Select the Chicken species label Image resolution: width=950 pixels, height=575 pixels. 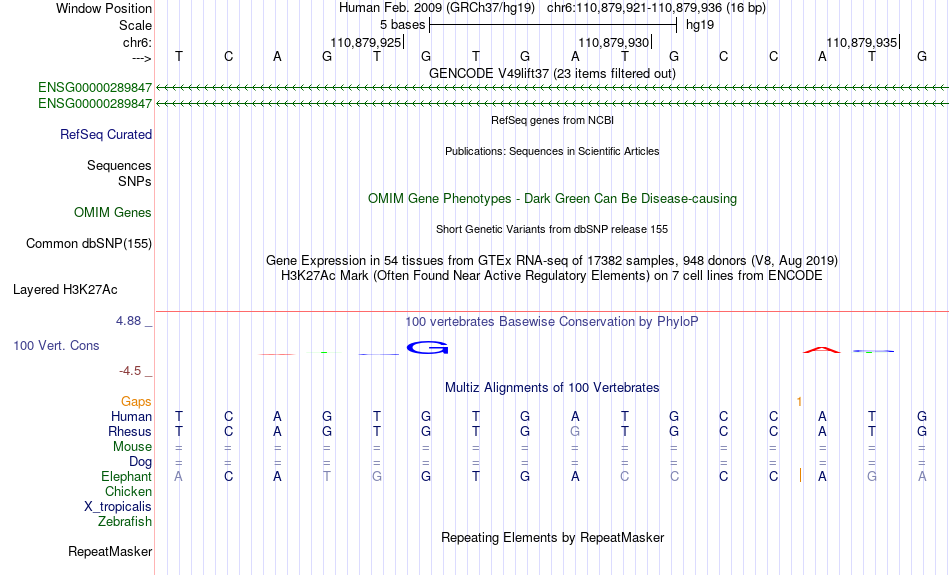point(128,491)
